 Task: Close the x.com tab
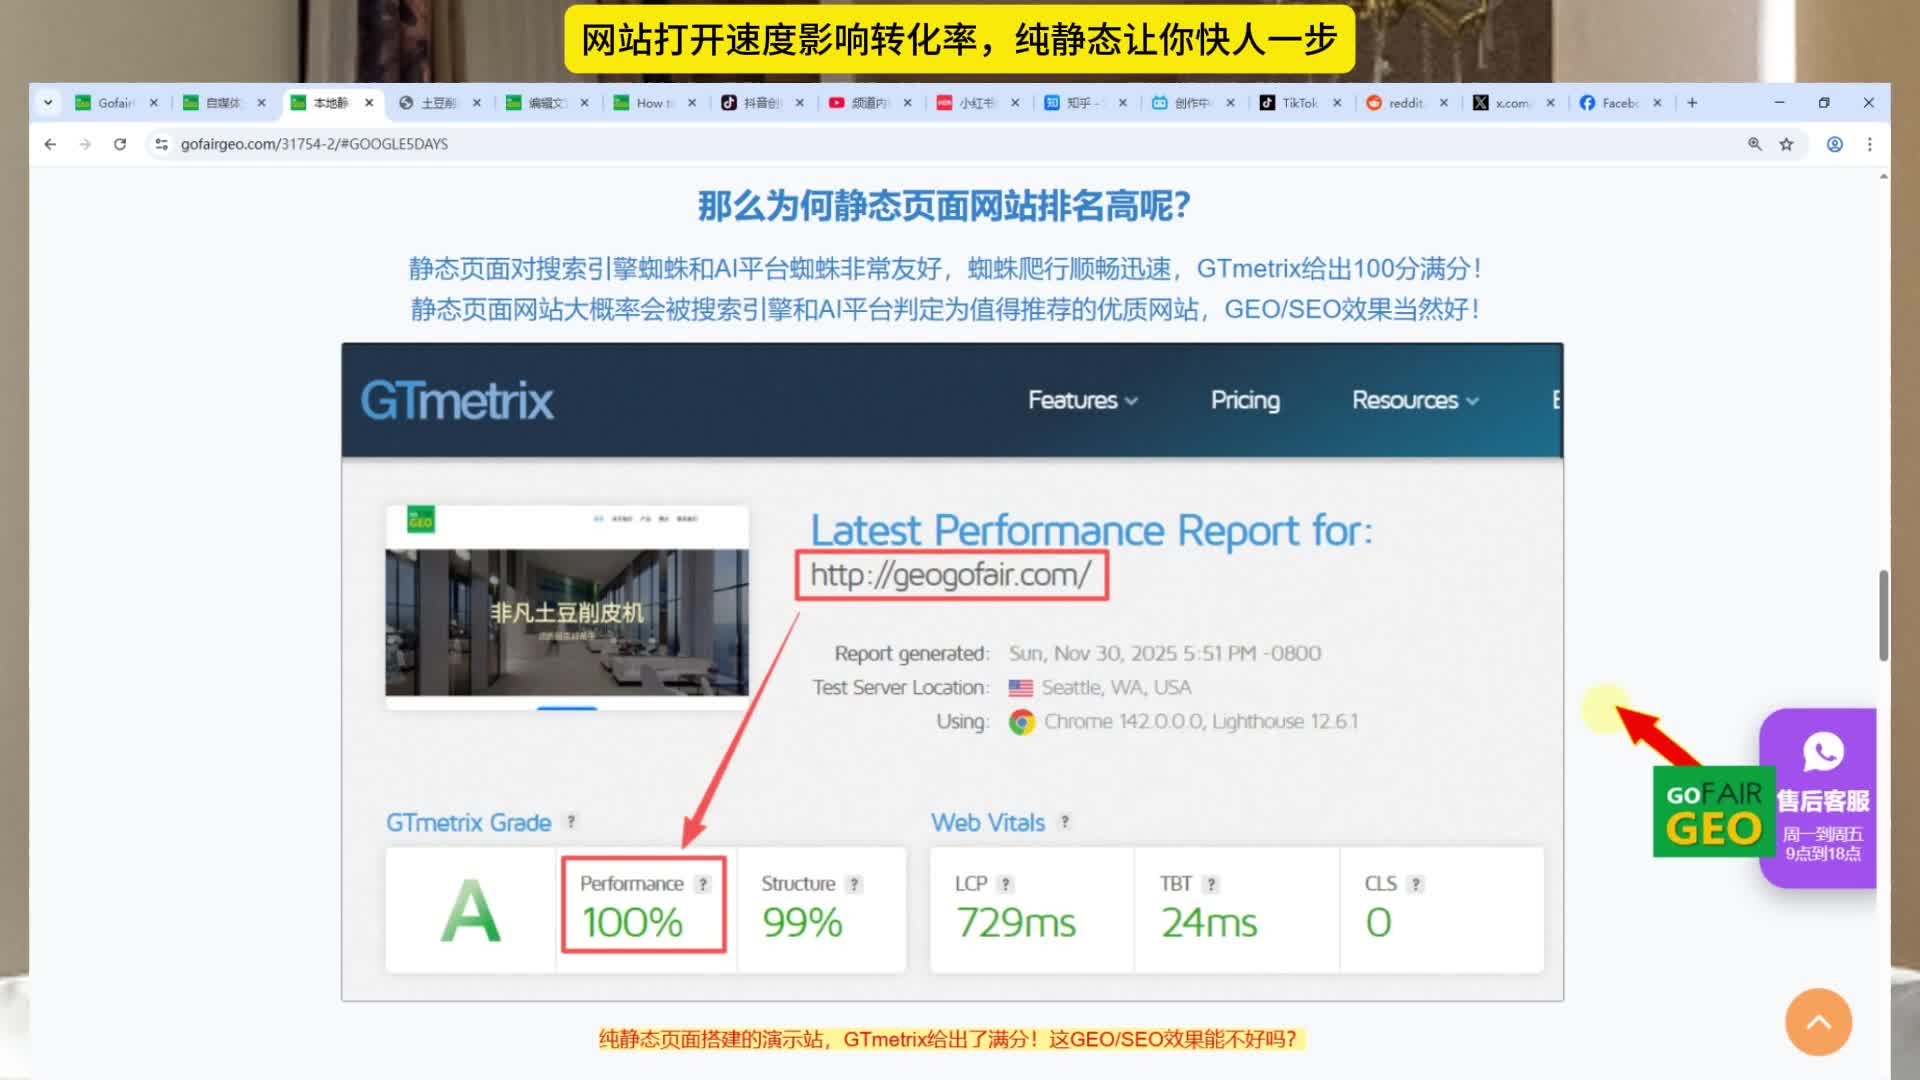point(1550,102)
